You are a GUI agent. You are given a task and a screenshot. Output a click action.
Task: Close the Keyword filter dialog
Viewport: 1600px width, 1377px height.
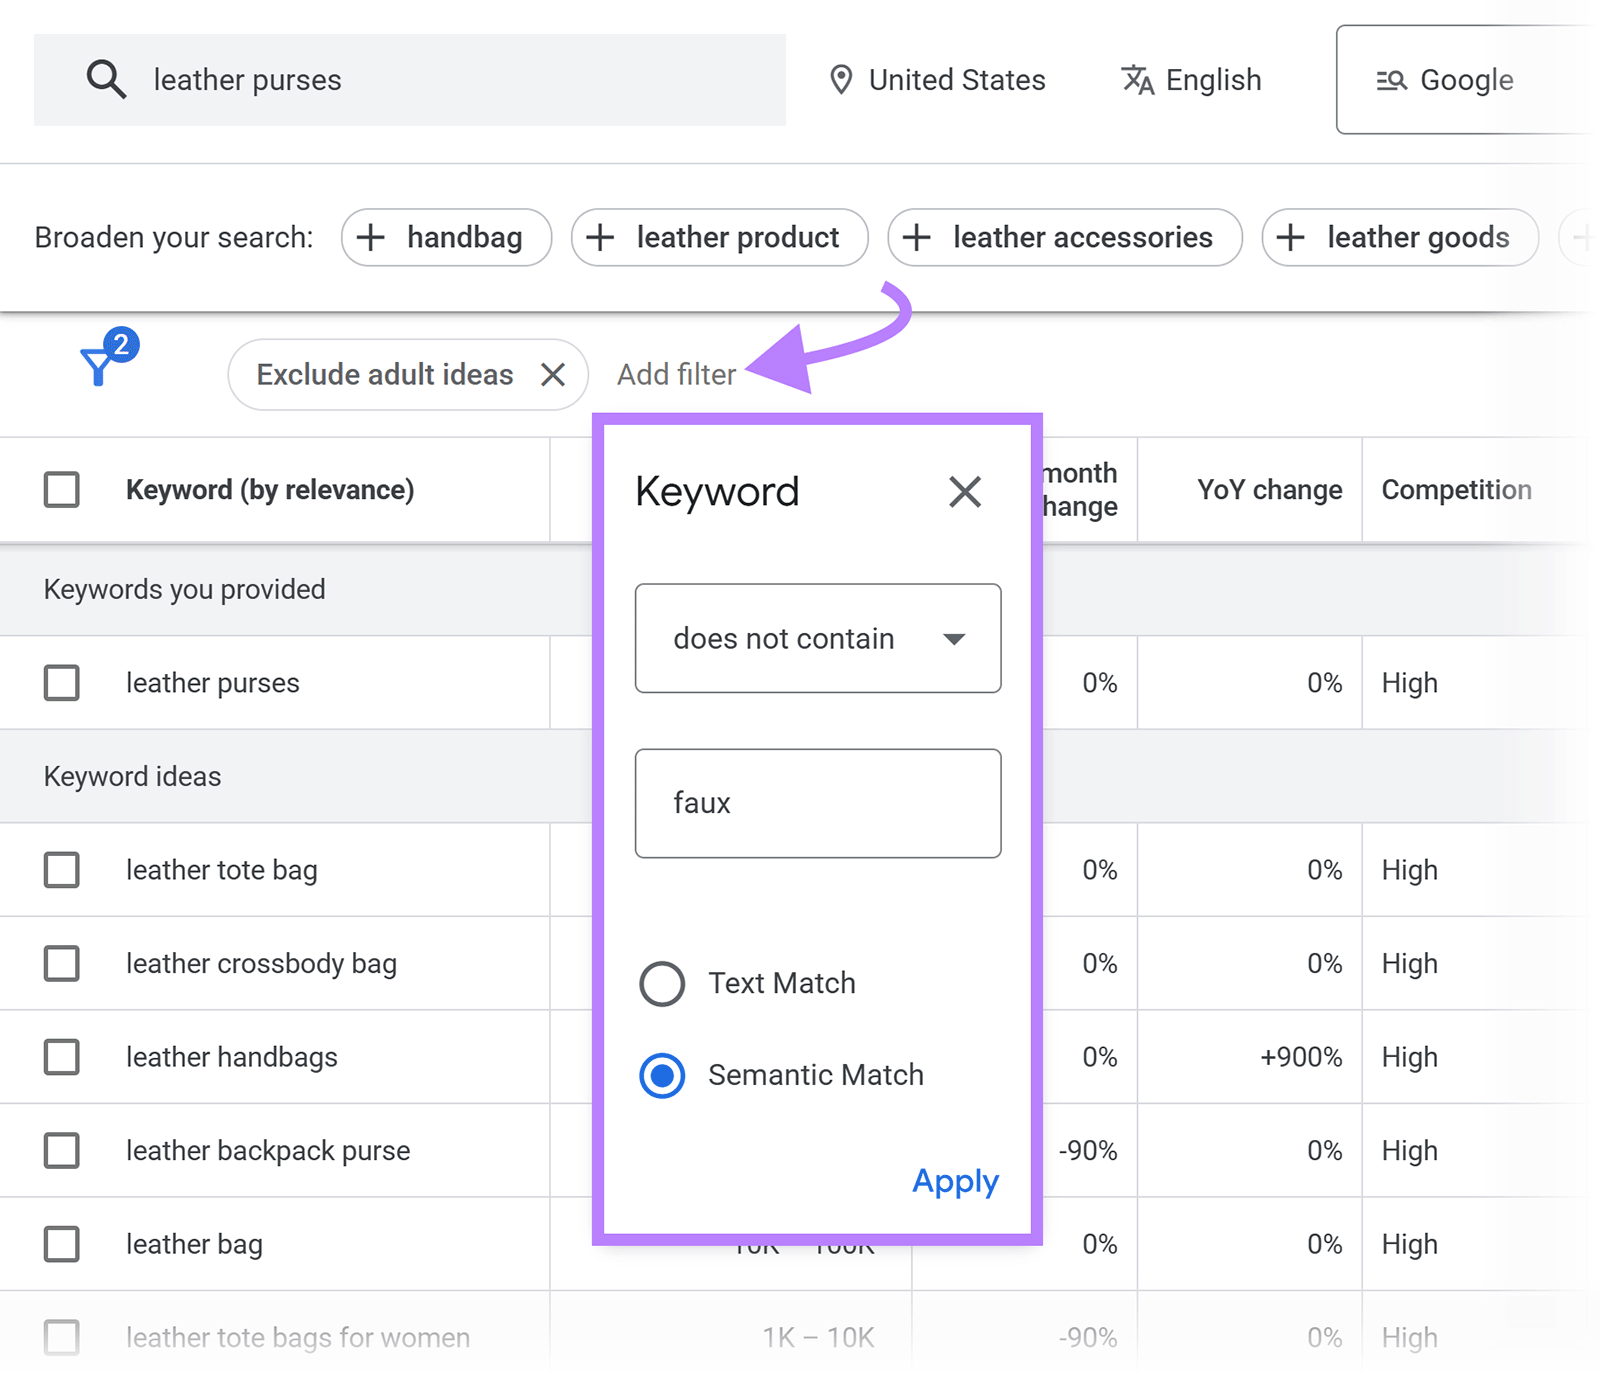pyautogui.click(x=964, y=491)
